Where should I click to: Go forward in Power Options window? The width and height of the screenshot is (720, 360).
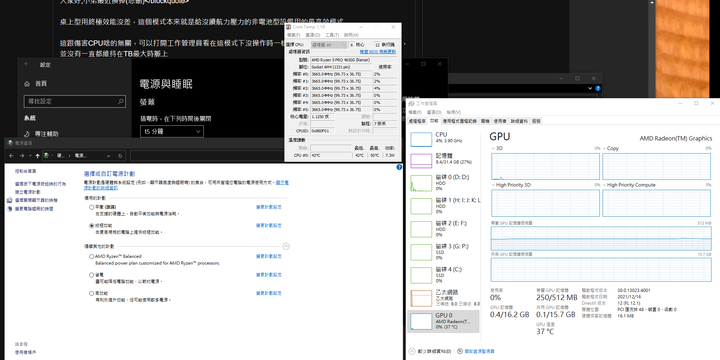point(21,156)
